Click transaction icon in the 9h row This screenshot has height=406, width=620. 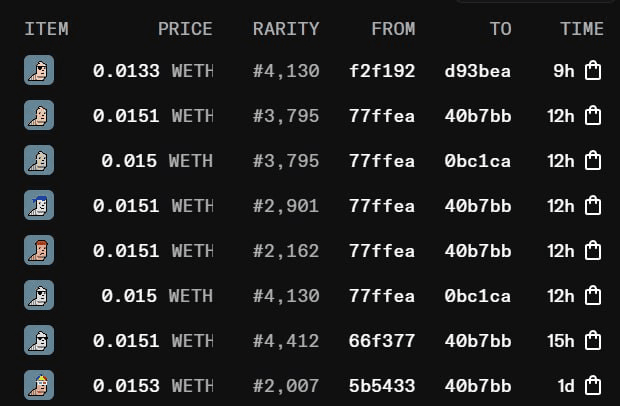coord(593,71)
